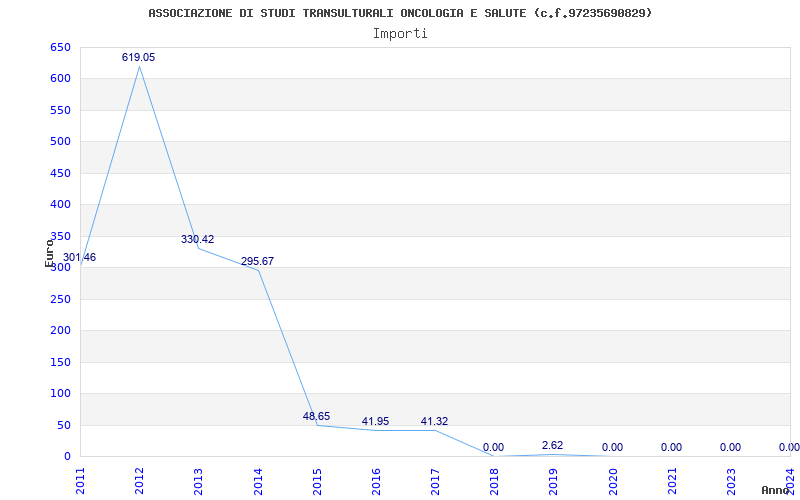Click the 330.42 data label
This screenshot has width=800, height=500.
point(197,239)
